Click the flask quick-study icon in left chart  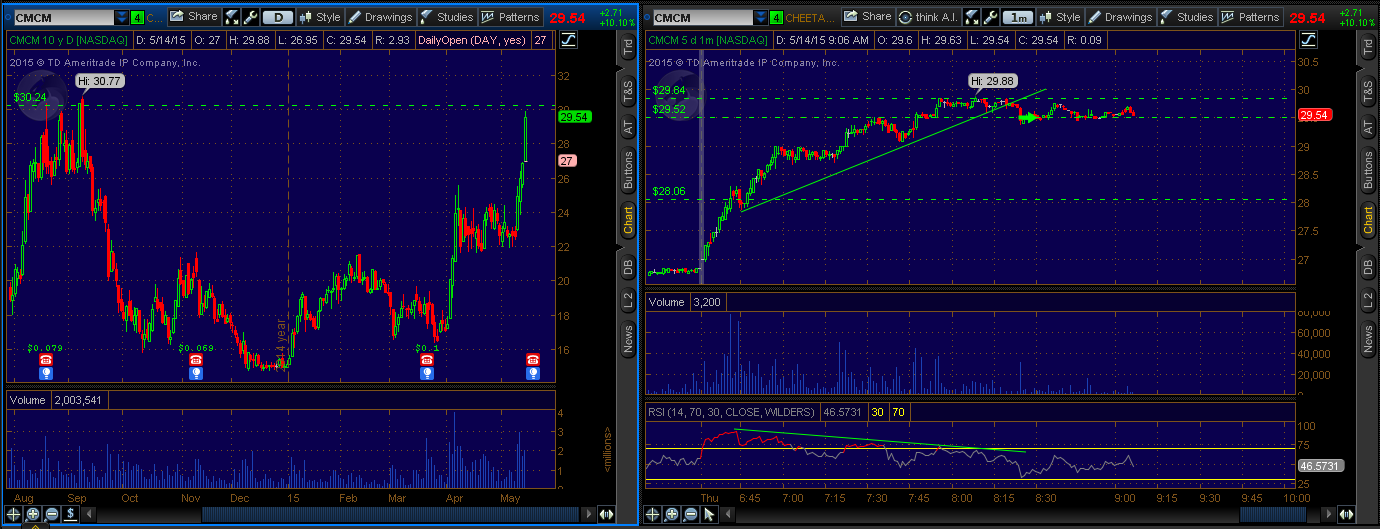tap(232, 17)
